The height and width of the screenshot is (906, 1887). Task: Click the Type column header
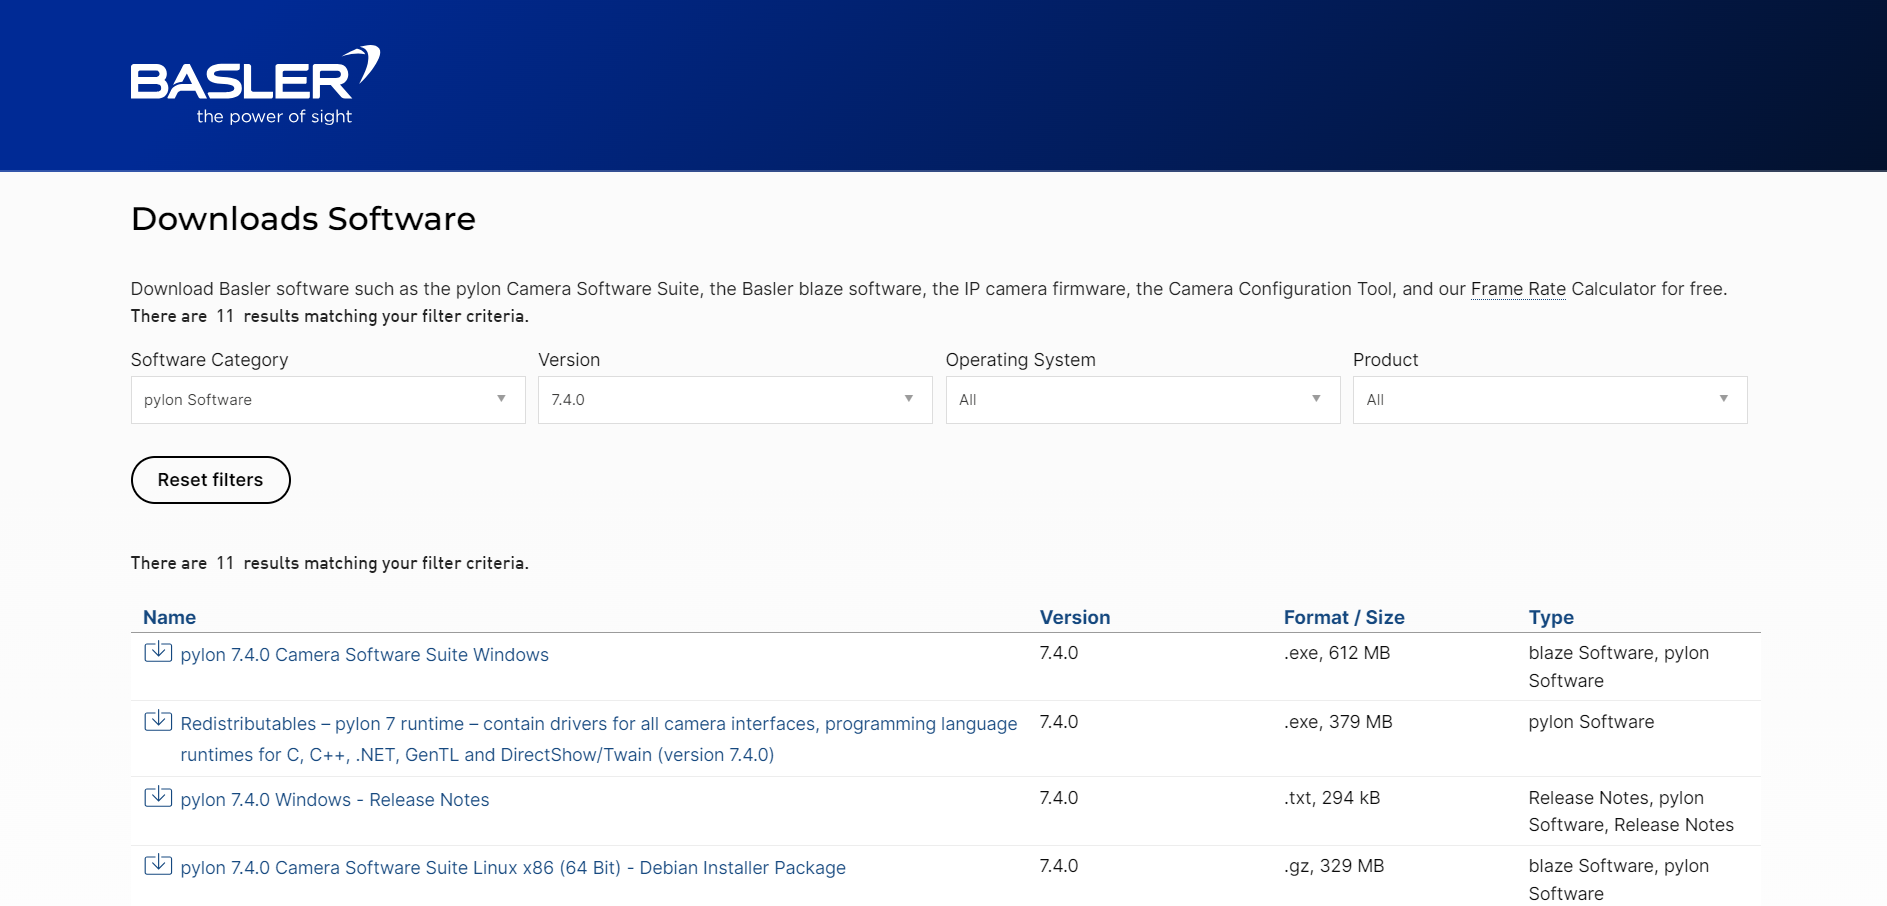coord(1551,618)
